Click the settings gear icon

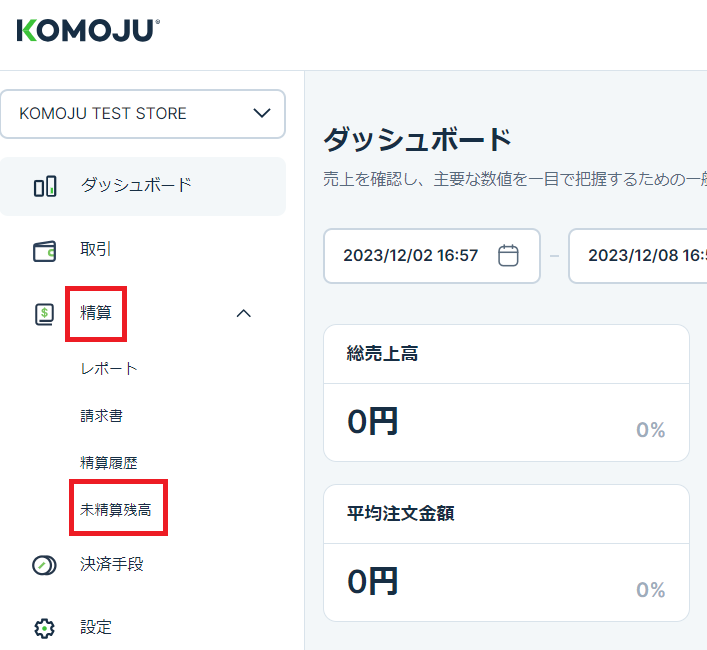45,628
